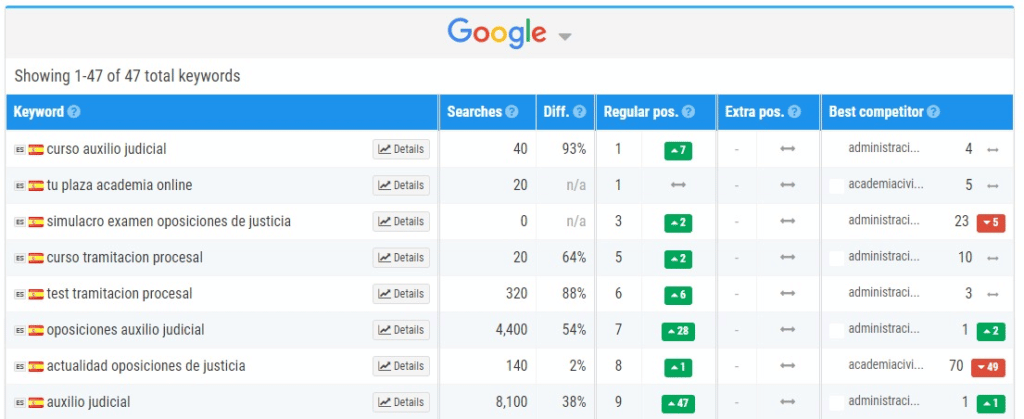Viewport: 1024px width, 419px height.
Task: Open the Google search engine dropdown arrow
Action: (x=565, y=37)
